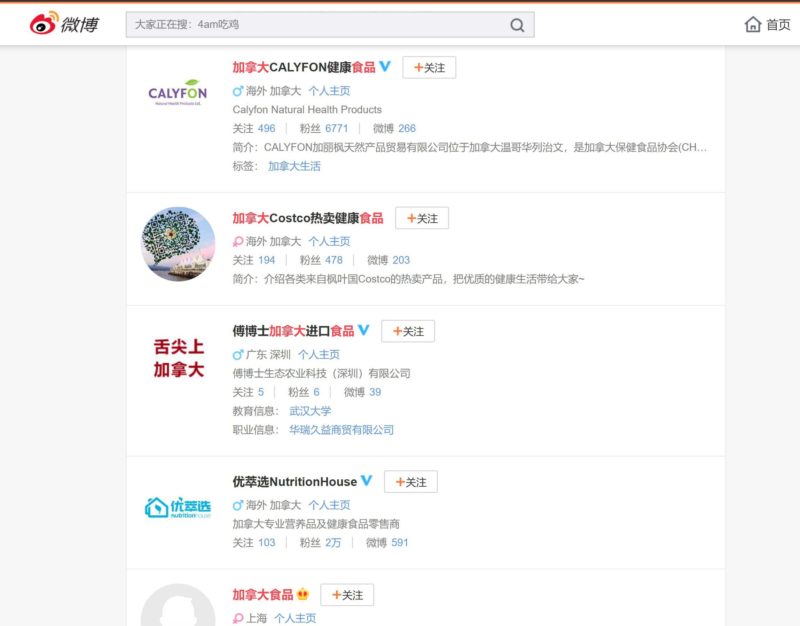
Task: Open 个人主页 for 傅博士加拿大进口食品
Action: click(x=318, y=355)
